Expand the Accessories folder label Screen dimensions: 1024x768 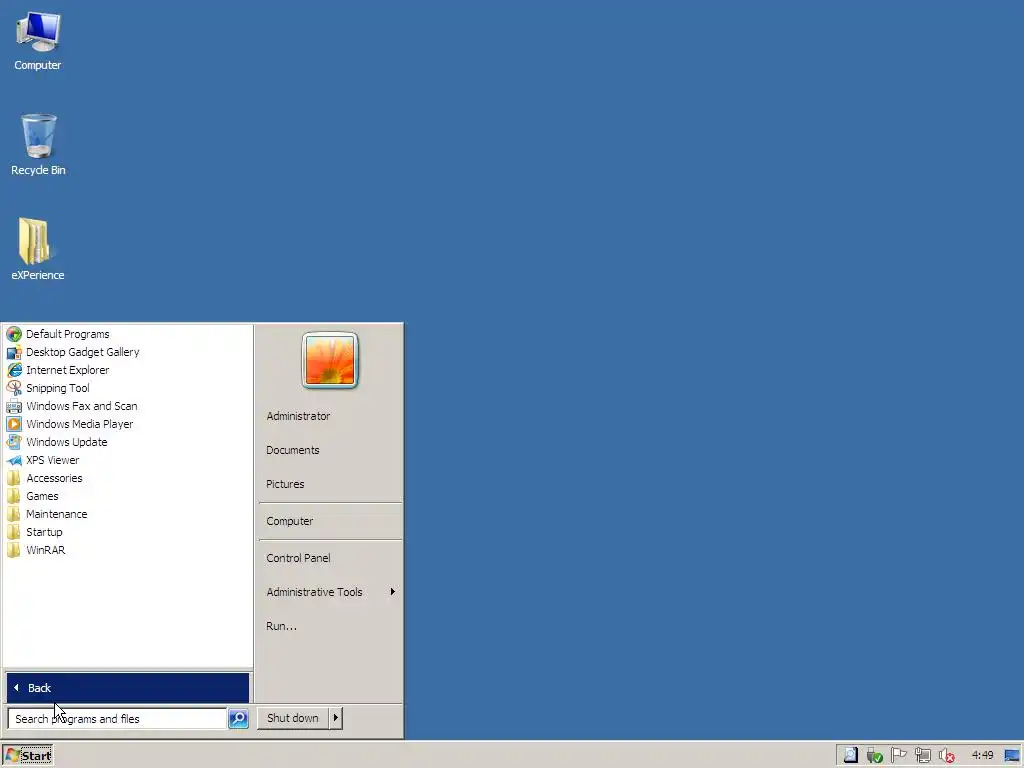[x=54, y=478]
